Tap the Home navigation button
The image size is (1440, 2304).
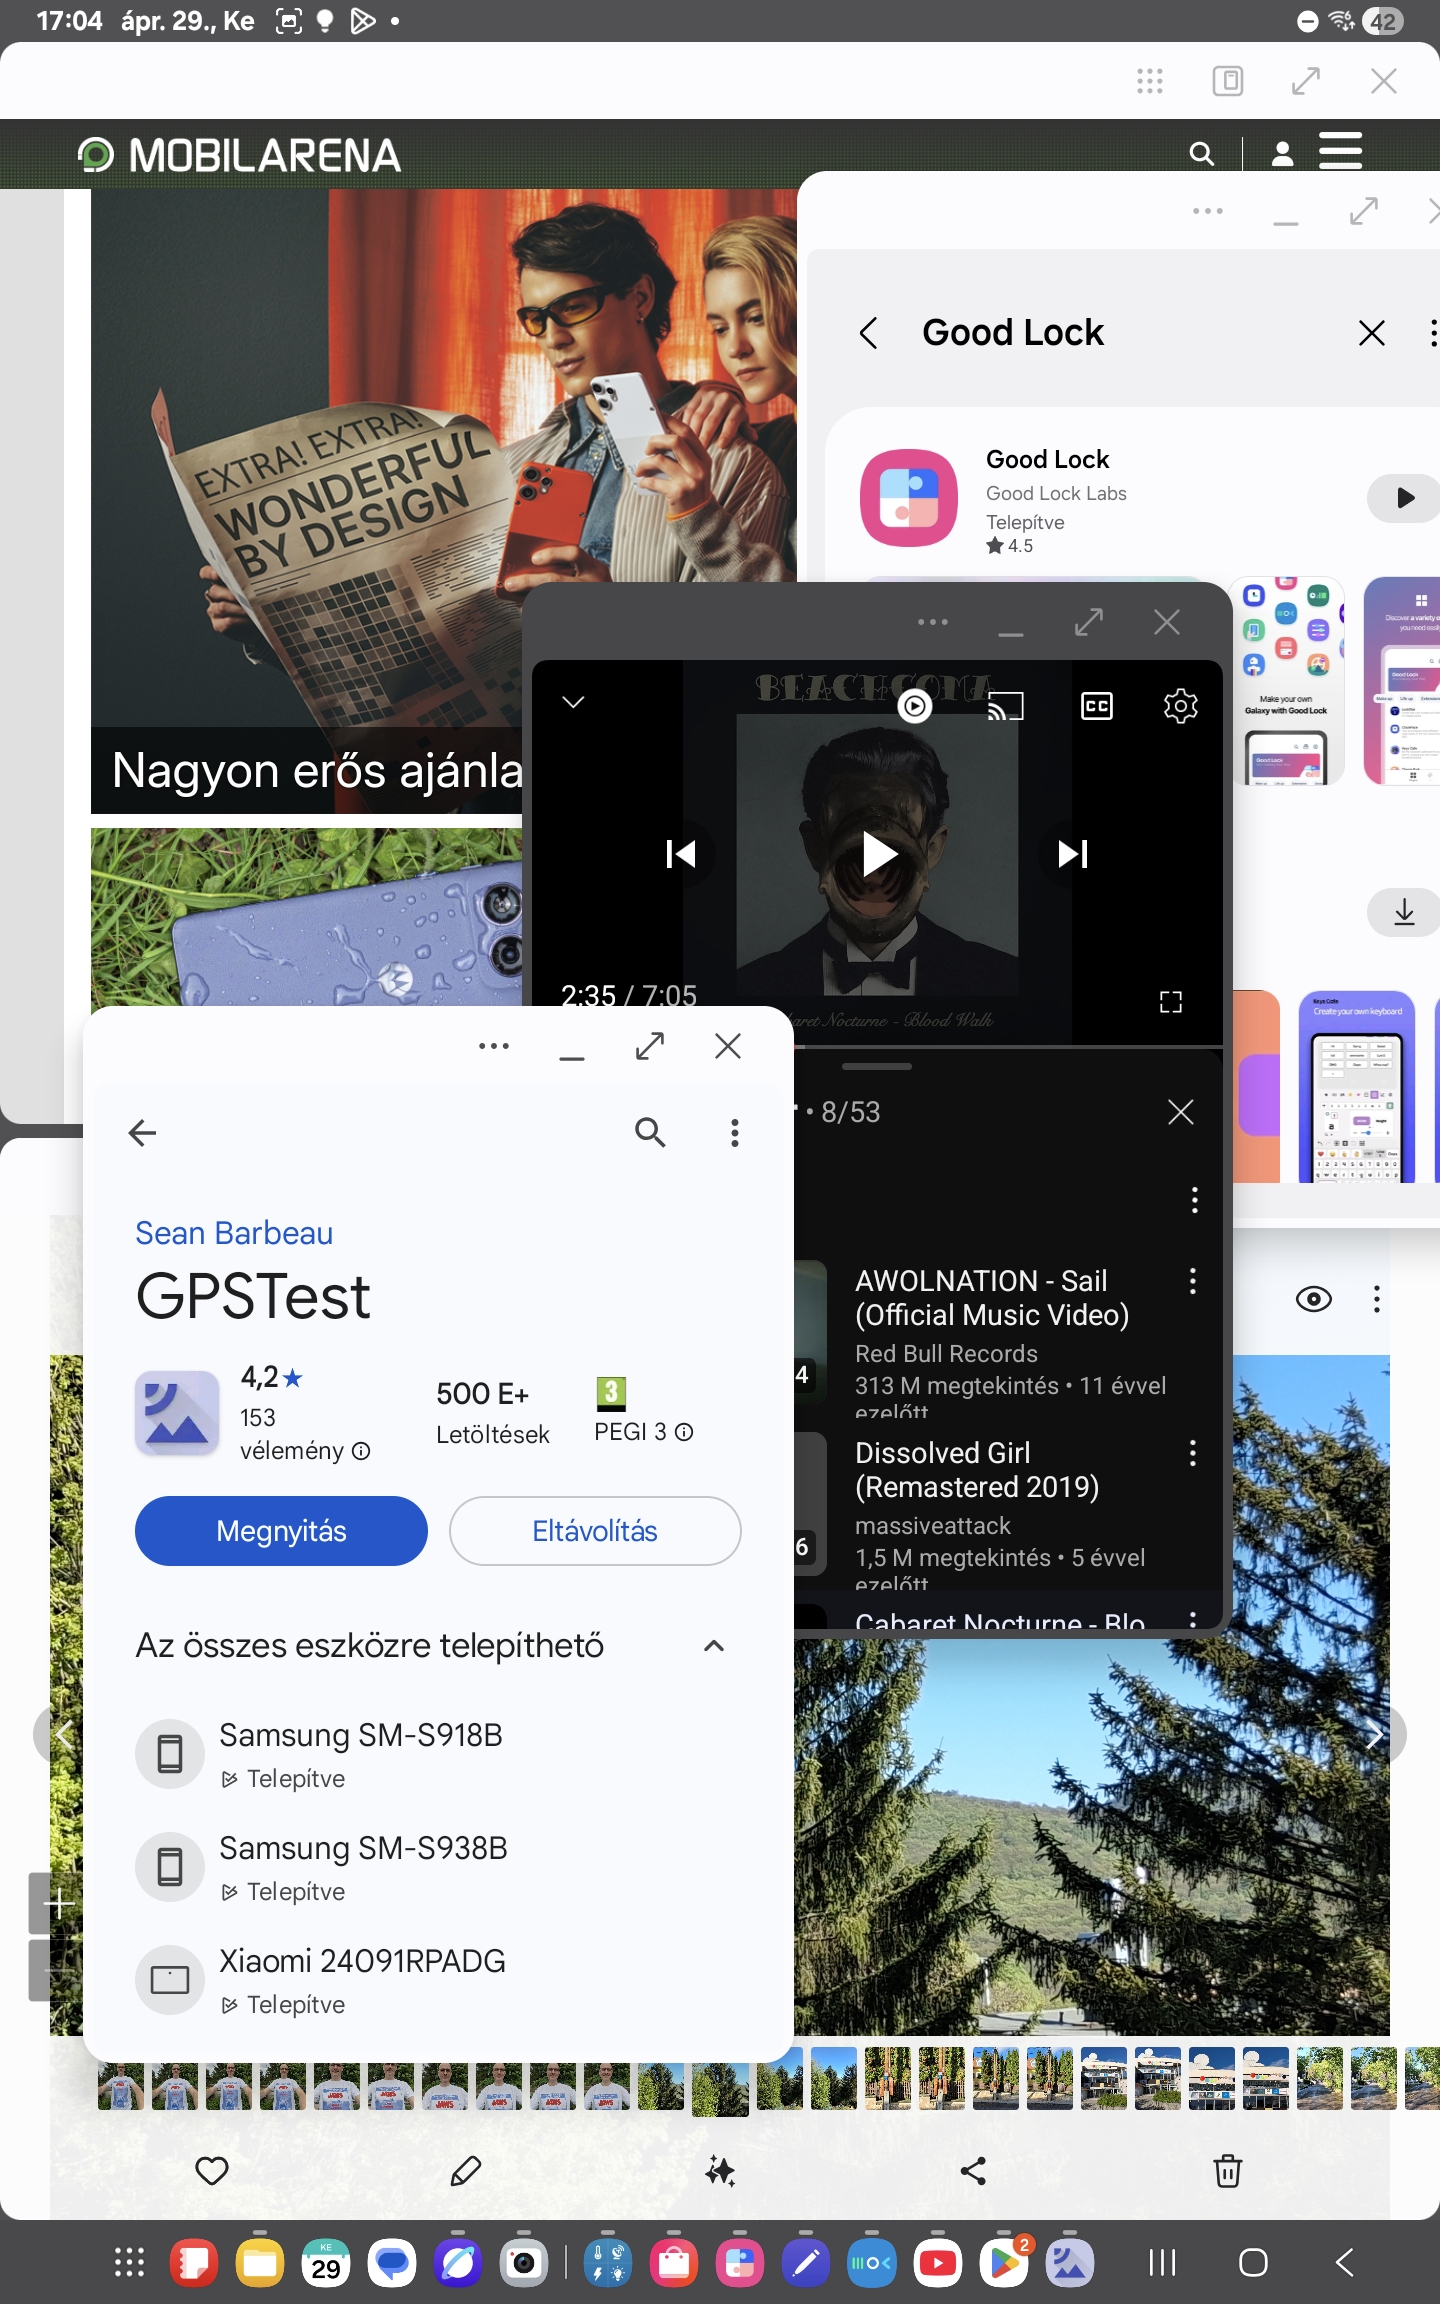(1253, 2262)
